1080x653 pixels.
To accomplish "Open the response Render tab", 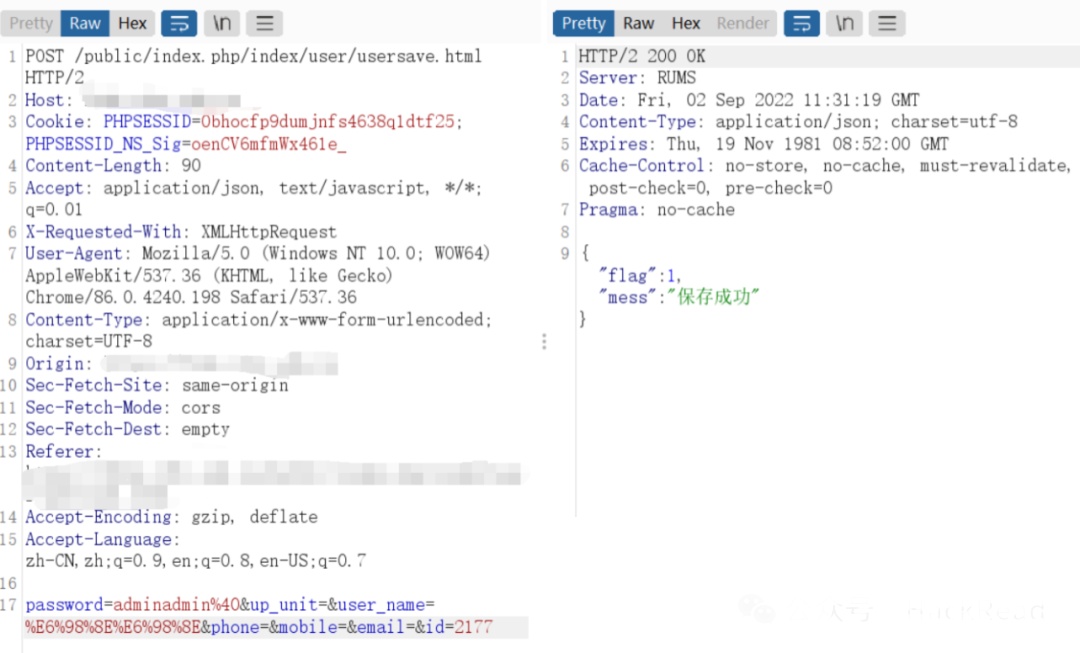I will pos(742,23).
